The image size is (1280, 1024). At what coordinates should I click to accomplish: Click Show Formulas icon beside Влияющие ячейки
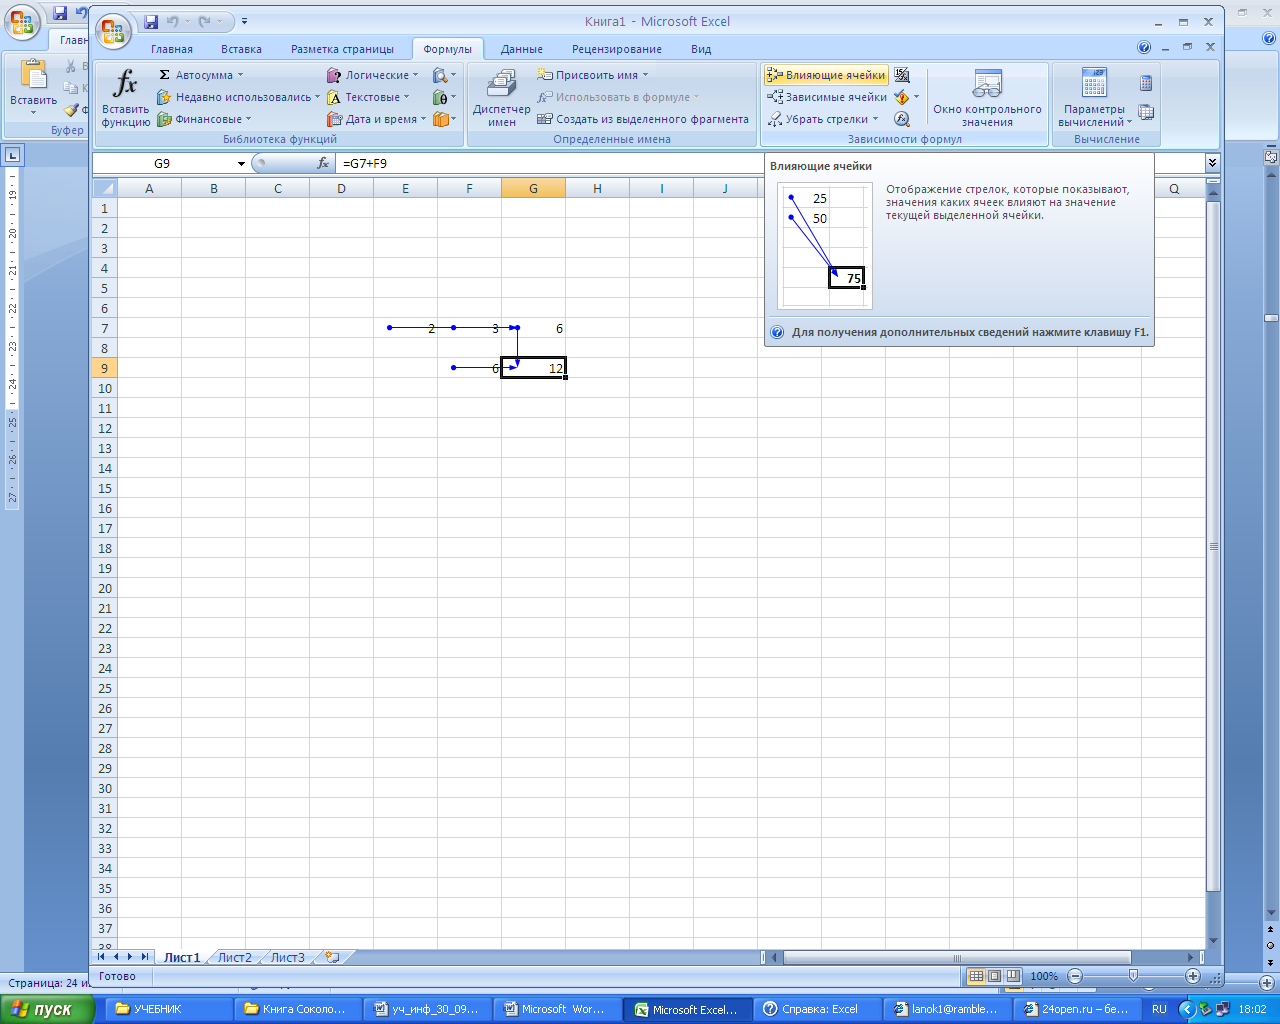(x=902, y=75)
